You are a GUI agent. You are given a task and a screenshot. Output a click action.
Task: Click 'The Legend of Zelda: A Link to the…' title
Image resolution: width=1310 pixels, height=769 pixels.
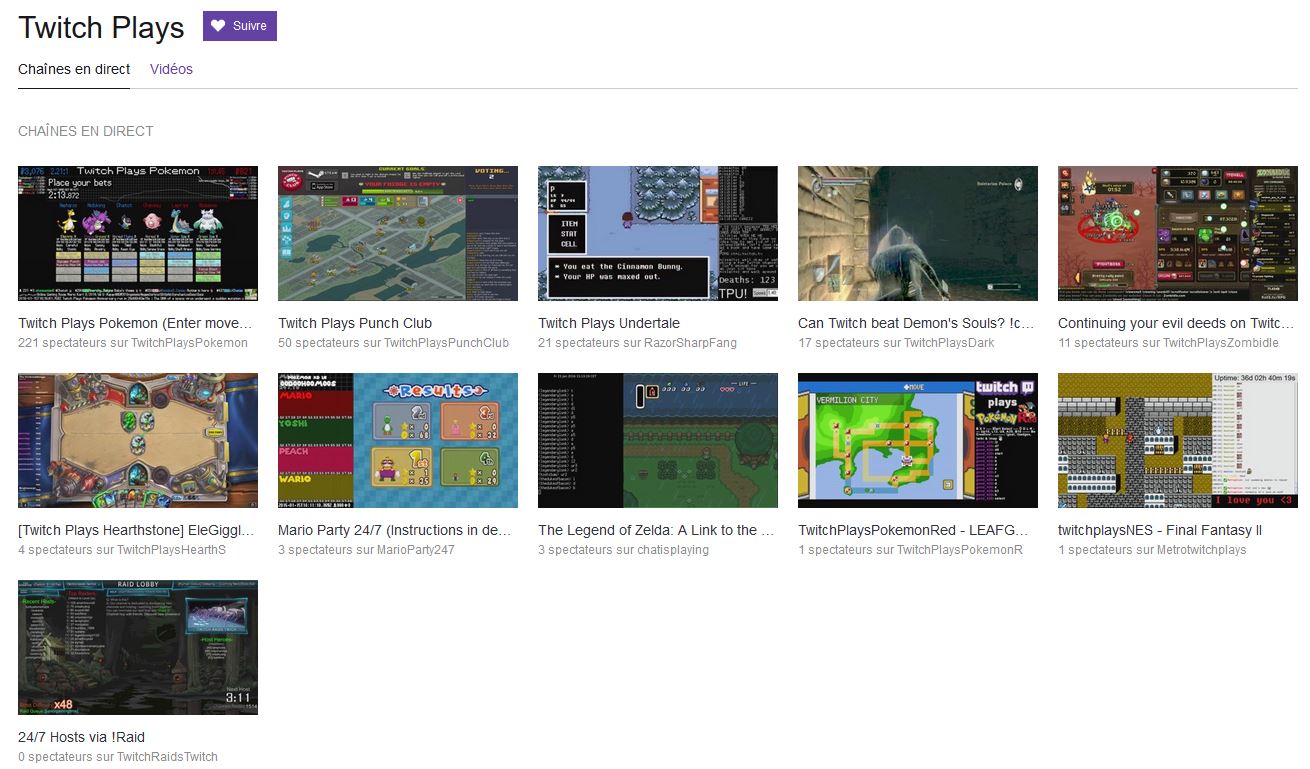coord(656,530)
